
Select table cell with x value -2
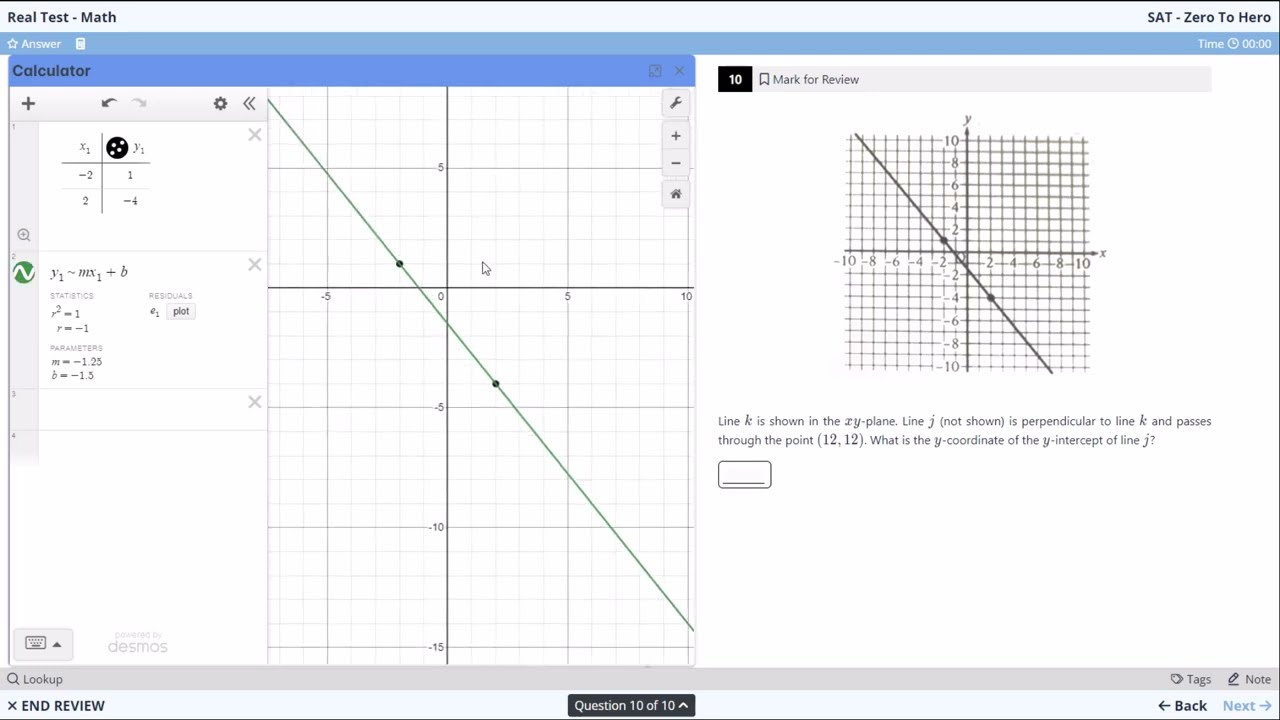point(85,175)
